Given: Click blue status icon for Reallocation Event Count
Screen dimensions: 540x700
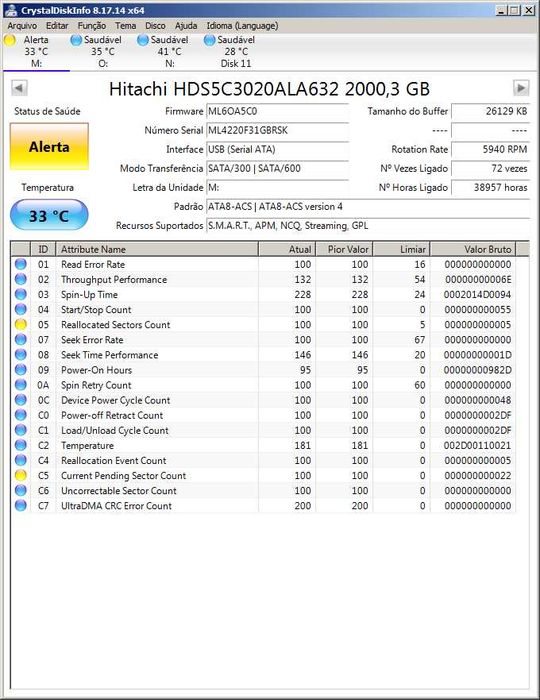Looking at the screenshot, I should (21, 460).
